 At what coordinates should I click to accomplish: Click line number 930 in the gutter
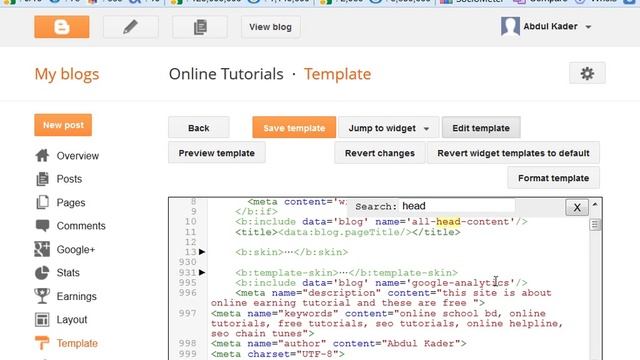(187, 262)
